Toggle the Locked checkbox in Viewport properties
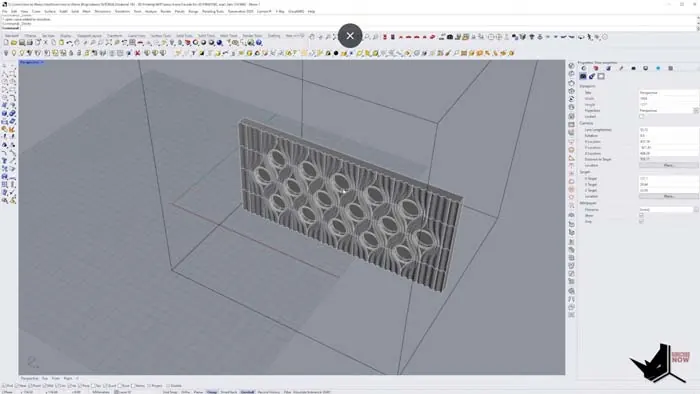Image resolution: width=700 pixels, height=394 pixels. click(x=642, y=116)
